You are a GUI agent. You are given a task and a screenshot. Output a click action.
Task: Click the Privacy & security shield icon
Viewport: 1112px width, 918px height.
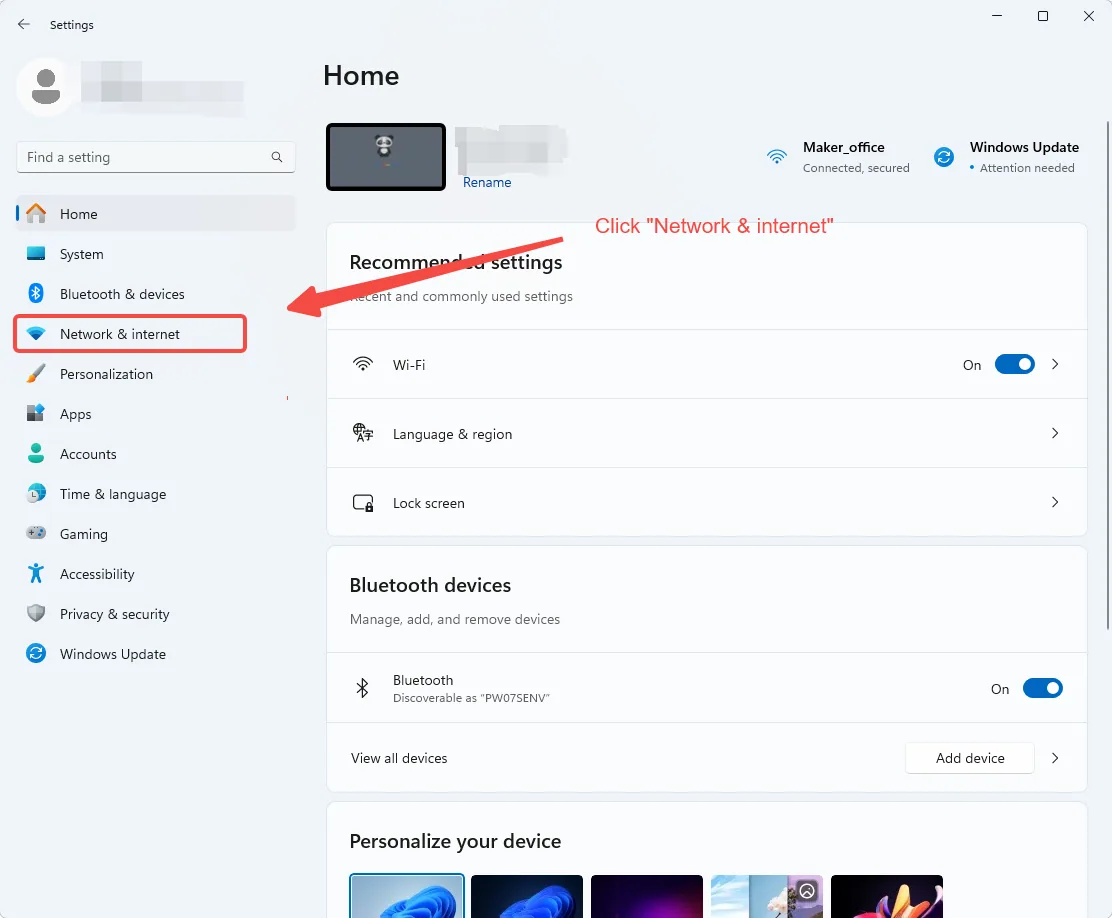pos(35,613)
